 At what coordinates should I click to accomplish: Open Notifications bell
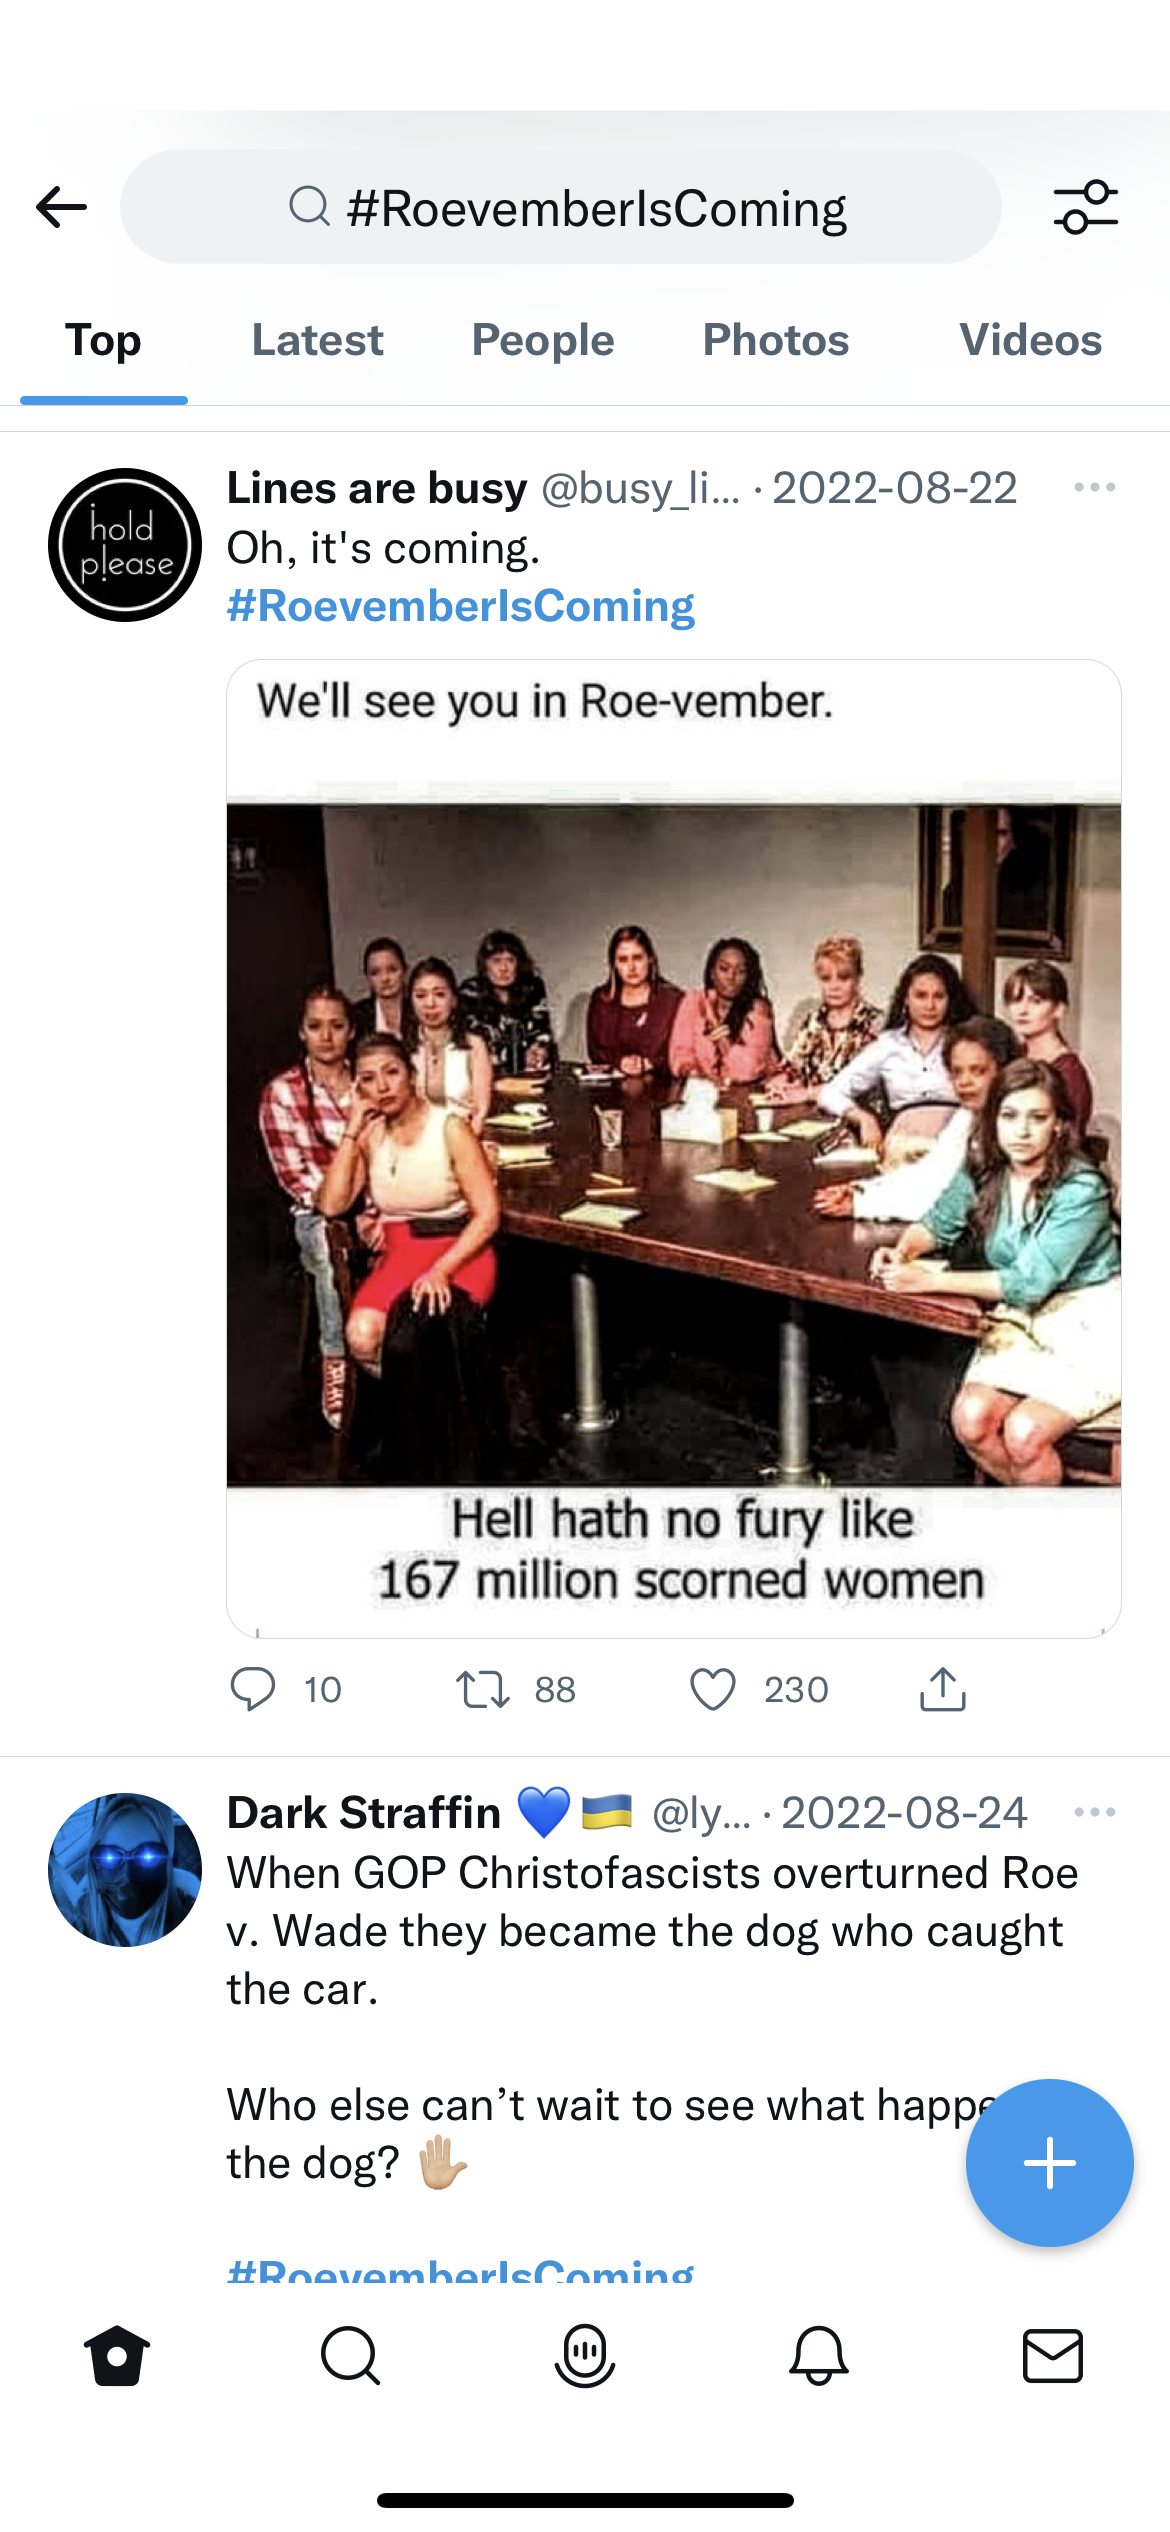coord(819,2355)
